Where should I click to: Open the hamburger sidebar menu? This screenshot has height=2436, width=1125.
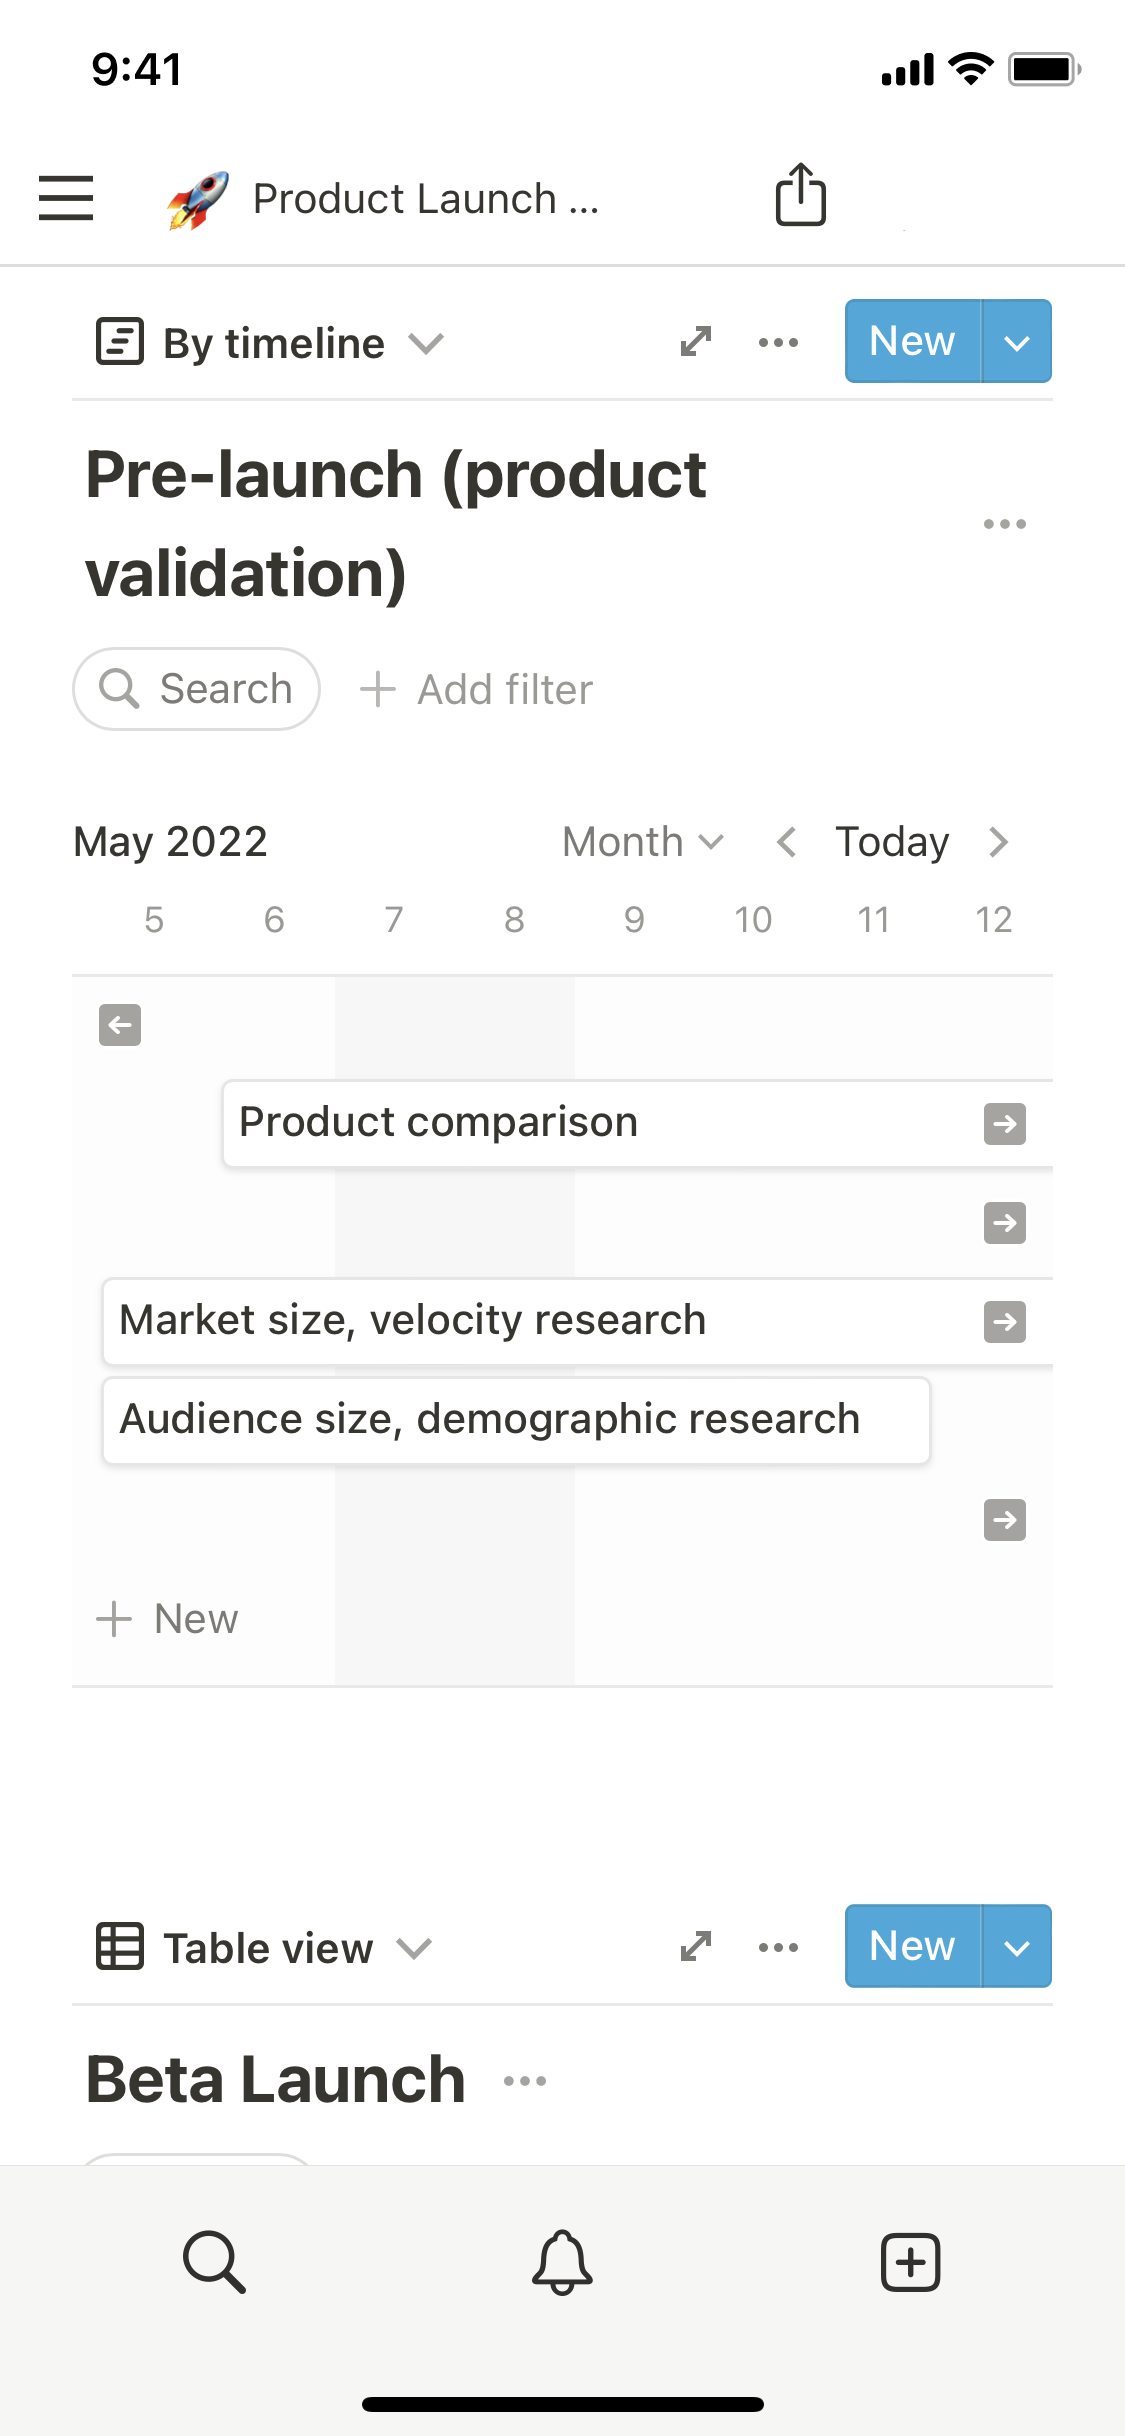66,197
